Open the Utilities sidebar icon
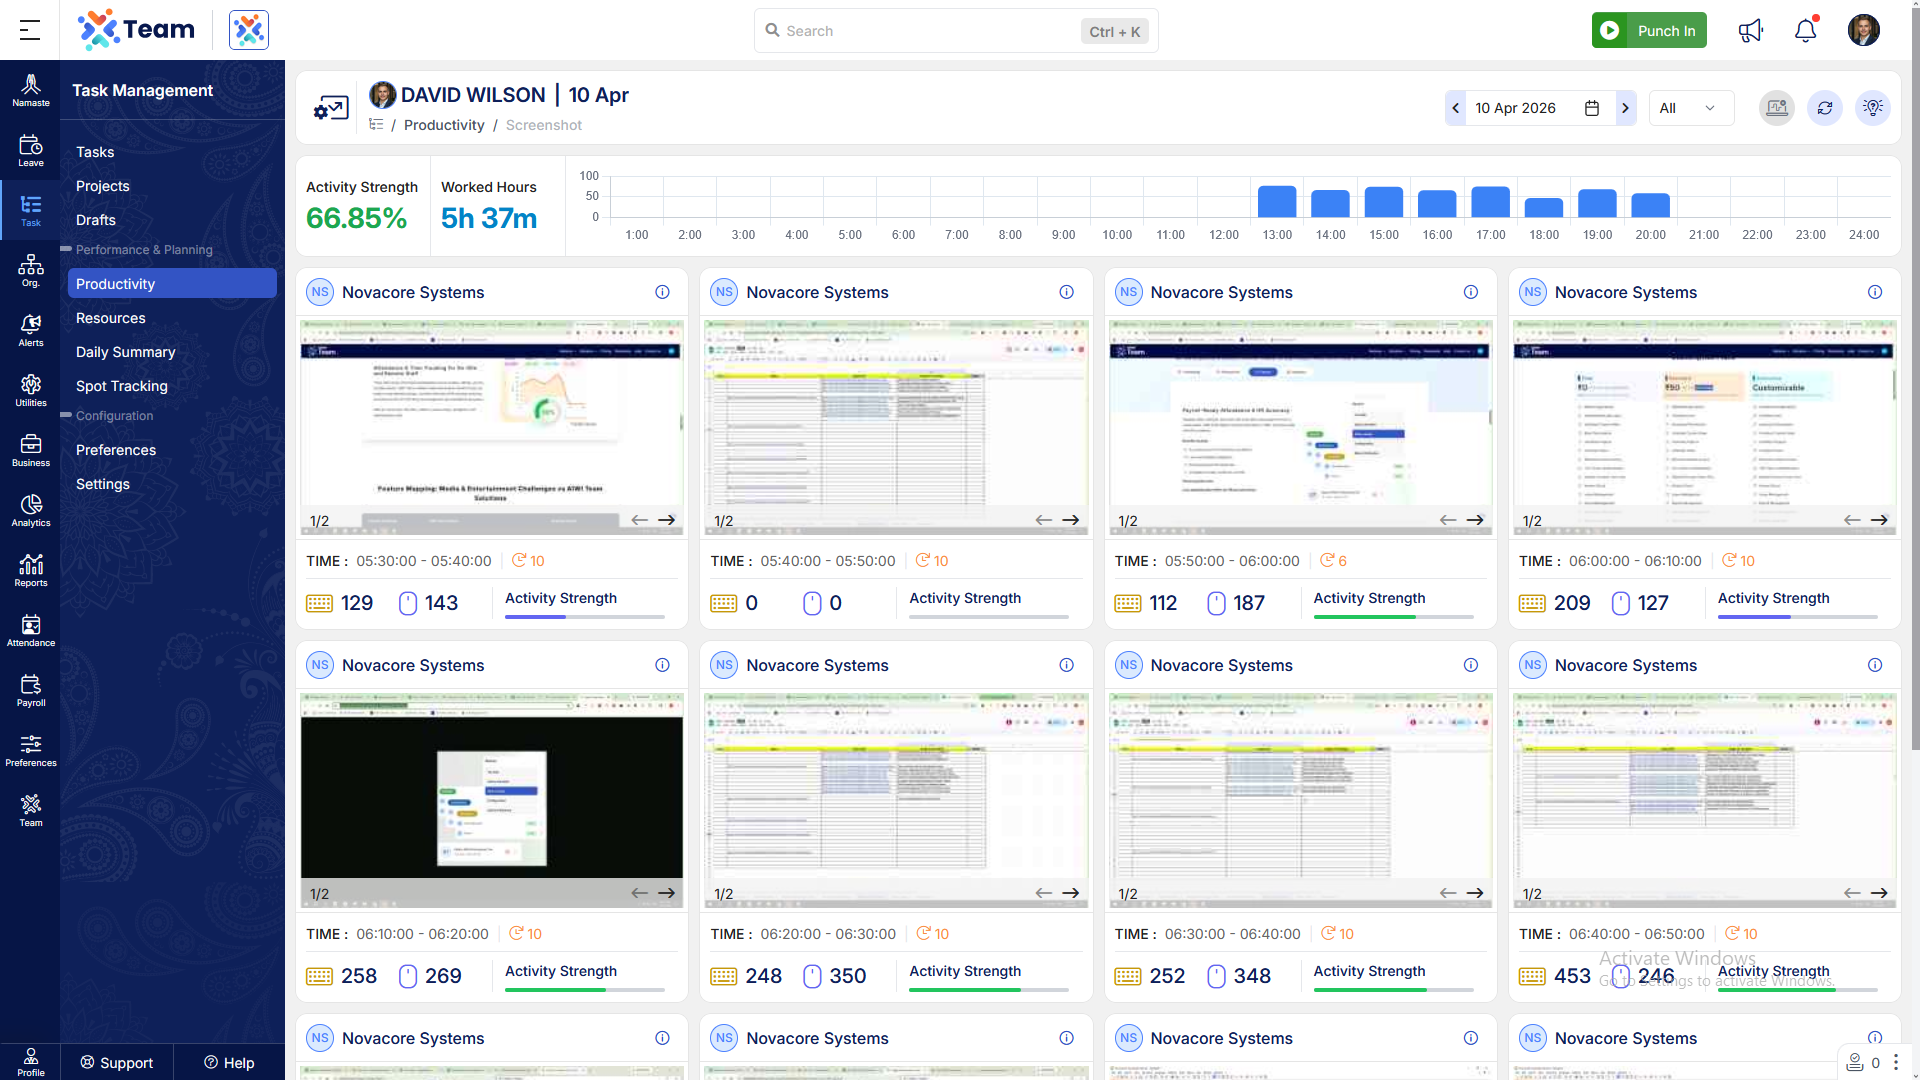Viewport: 1920px width, 1080px height. tap(30, 390)
